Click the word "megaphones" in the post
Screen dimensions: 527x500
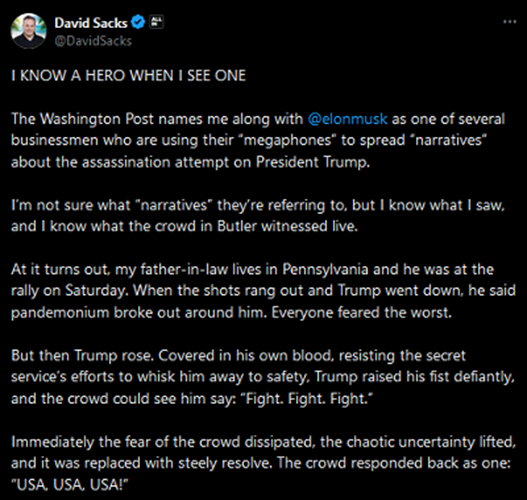[x=287, y=140]
